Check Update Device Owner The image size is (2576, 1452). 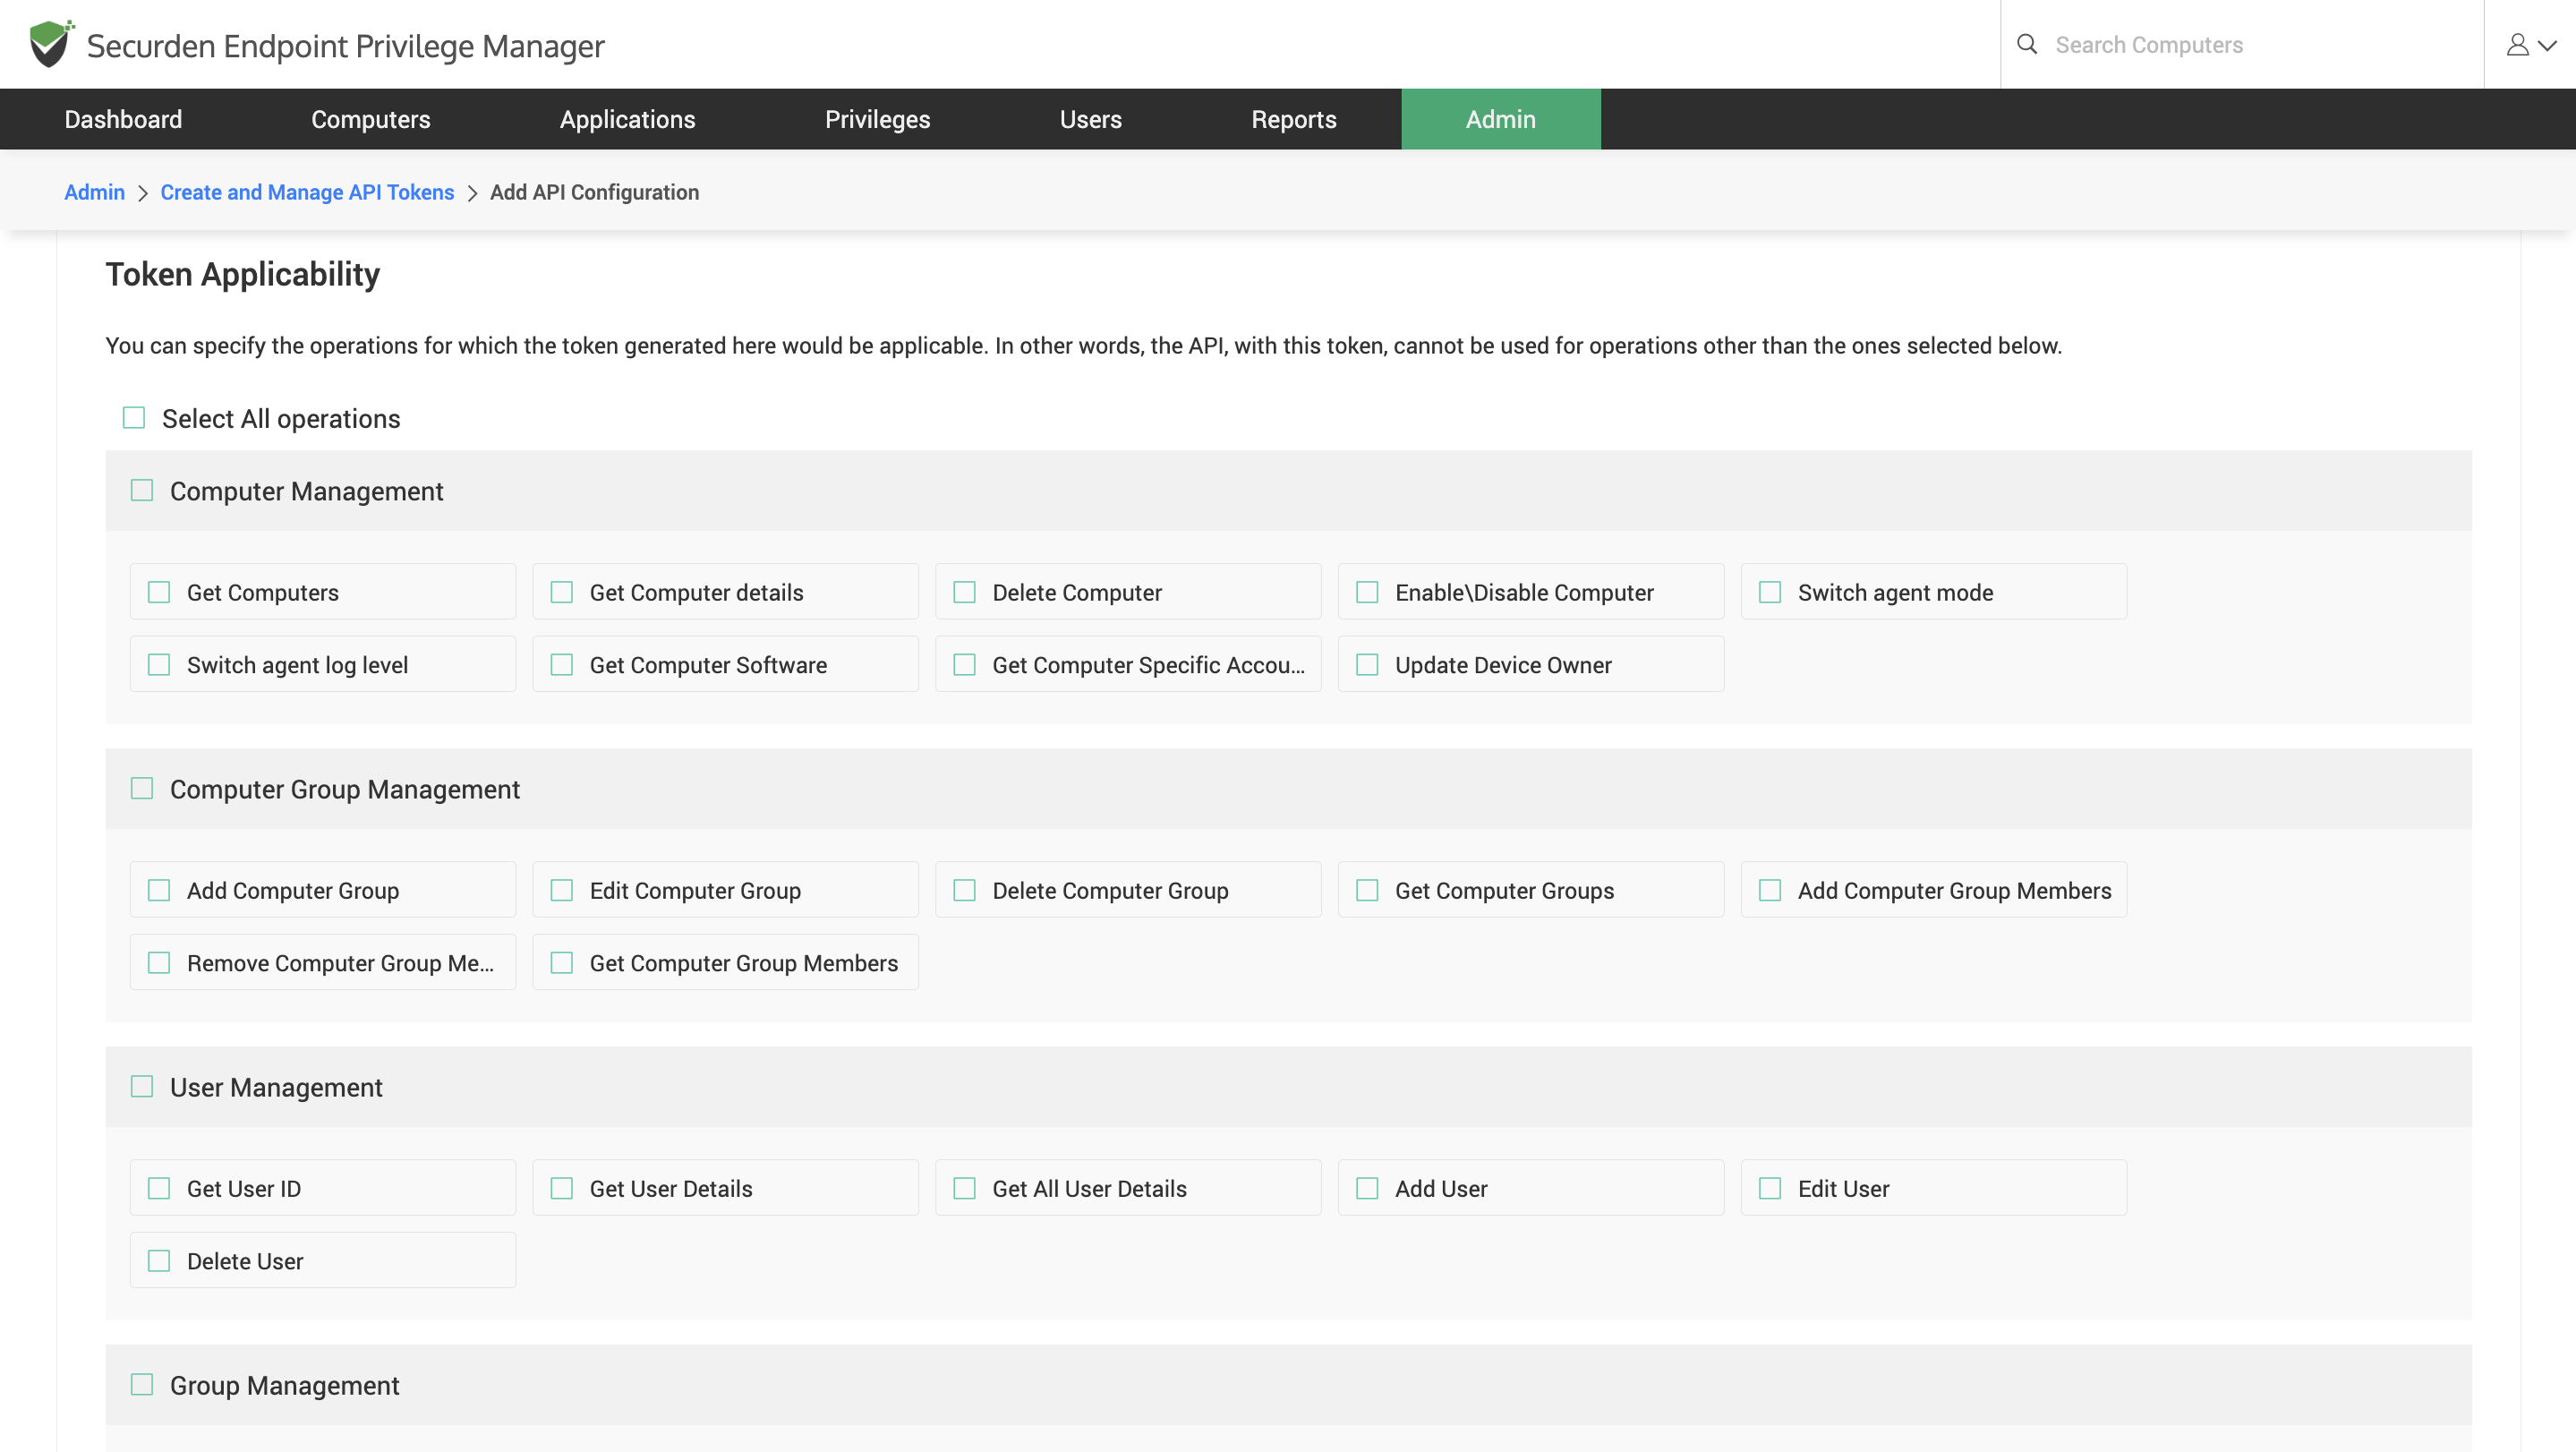pyautogui.click(x=1367, y=665)
